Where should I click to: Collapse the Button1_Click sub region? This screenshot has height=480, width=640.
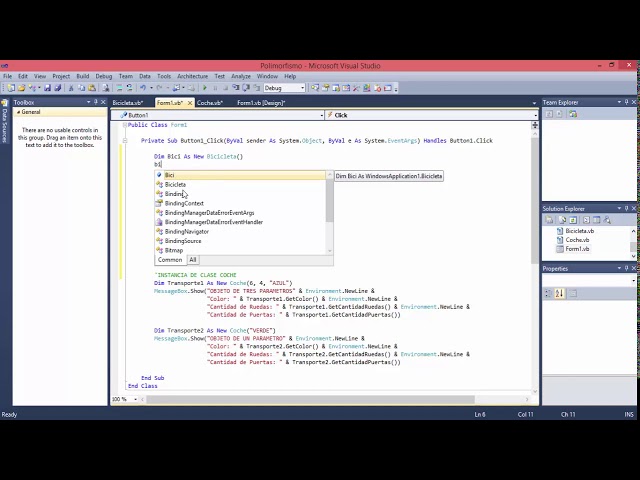[x=125, y=140]
